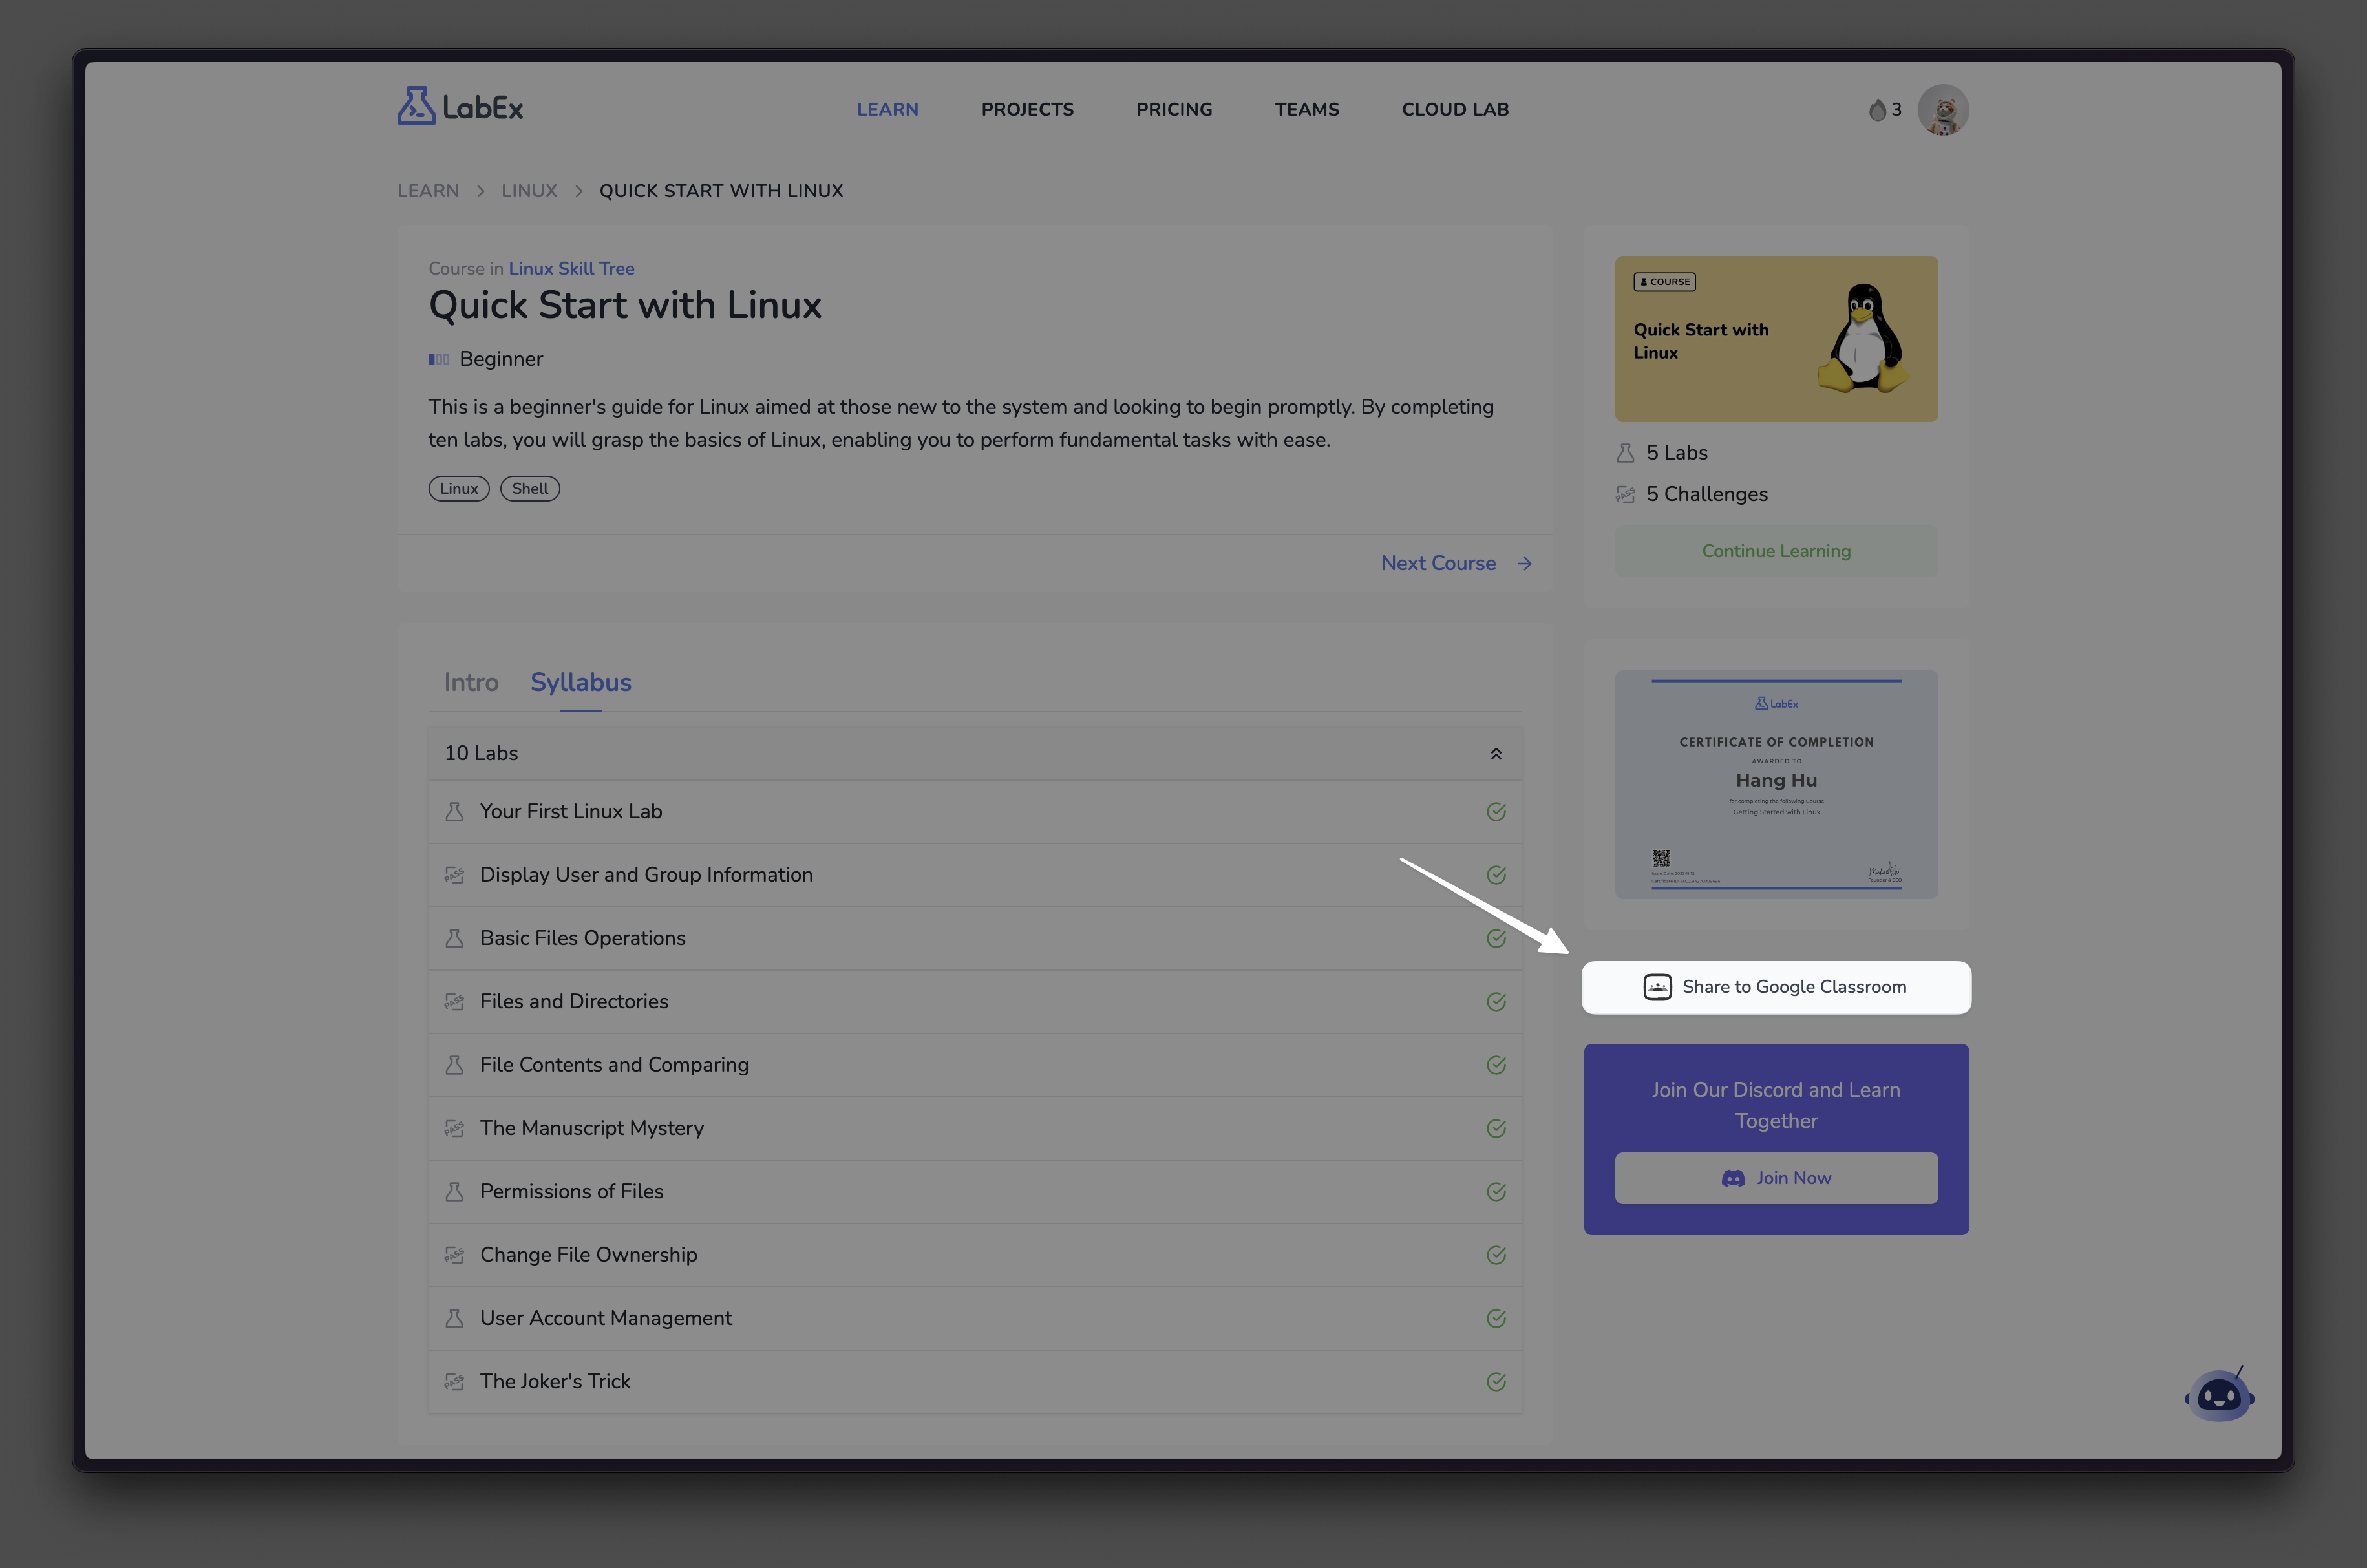This screenshot has width=2367, height=1568.
Task: Collapse the 10 Labs section
Action: (x=1496, y=754)
